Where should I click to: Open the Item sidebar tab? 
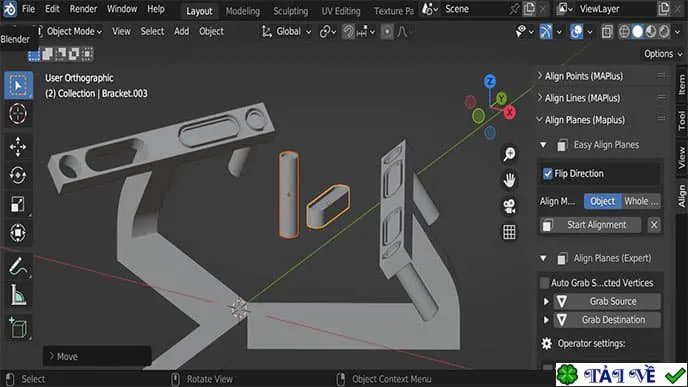[x=681, y=84]
